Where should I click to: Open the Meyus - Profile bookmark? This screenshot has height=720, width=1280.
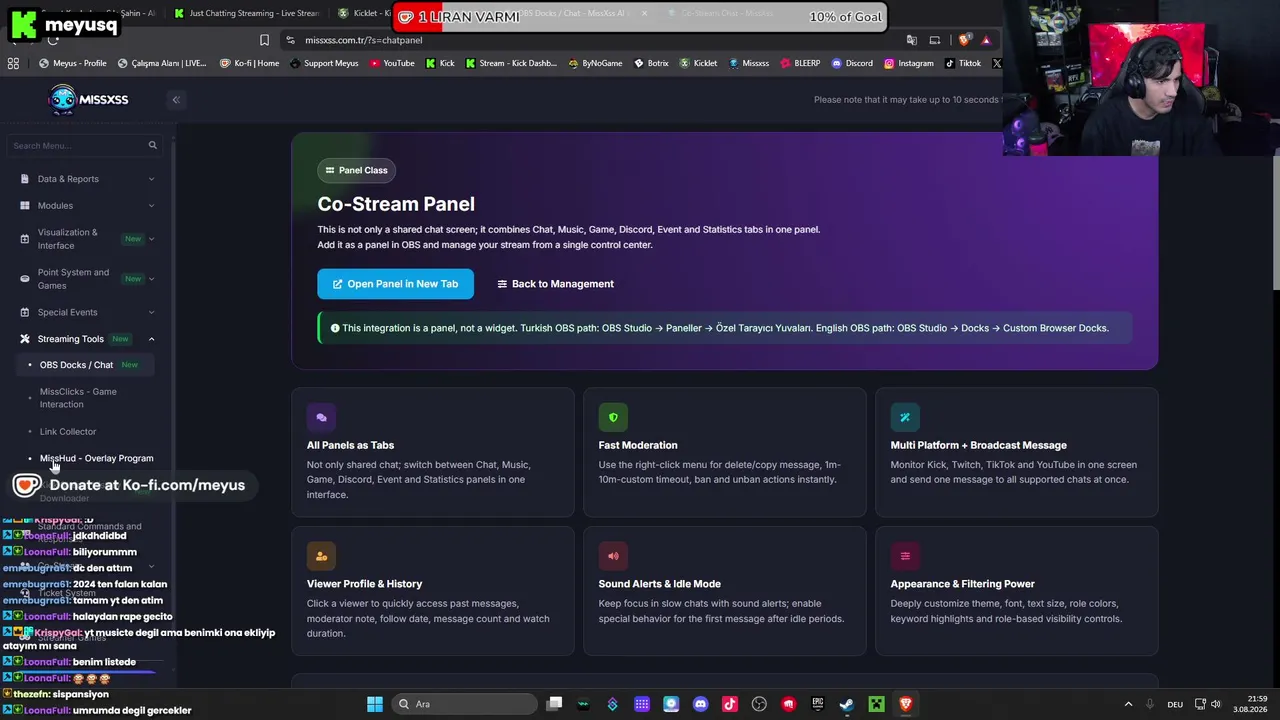click(73, 63)
